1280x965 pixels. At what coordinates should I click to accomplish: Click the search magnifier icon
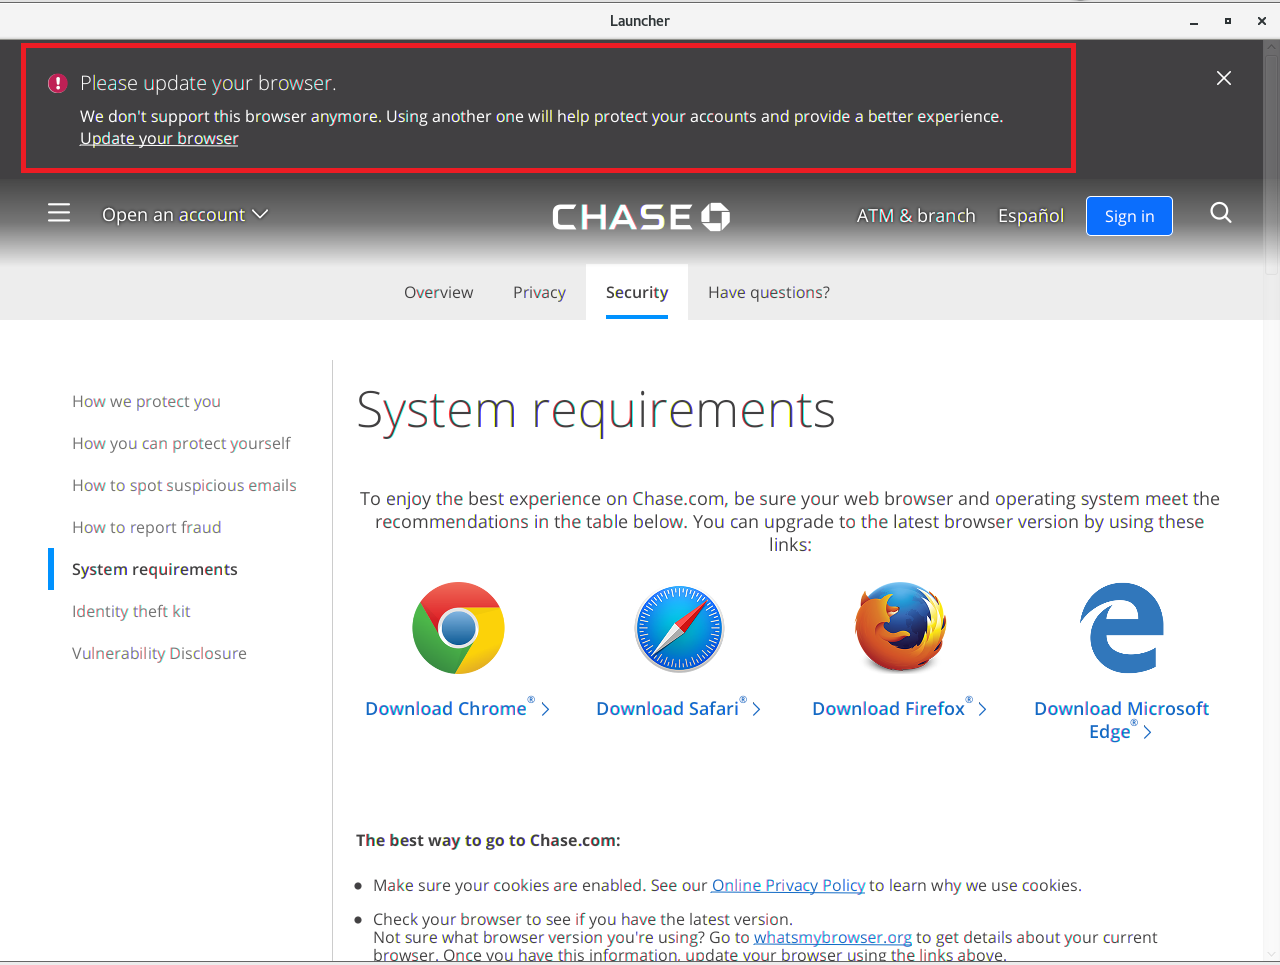click(1220, 213)
